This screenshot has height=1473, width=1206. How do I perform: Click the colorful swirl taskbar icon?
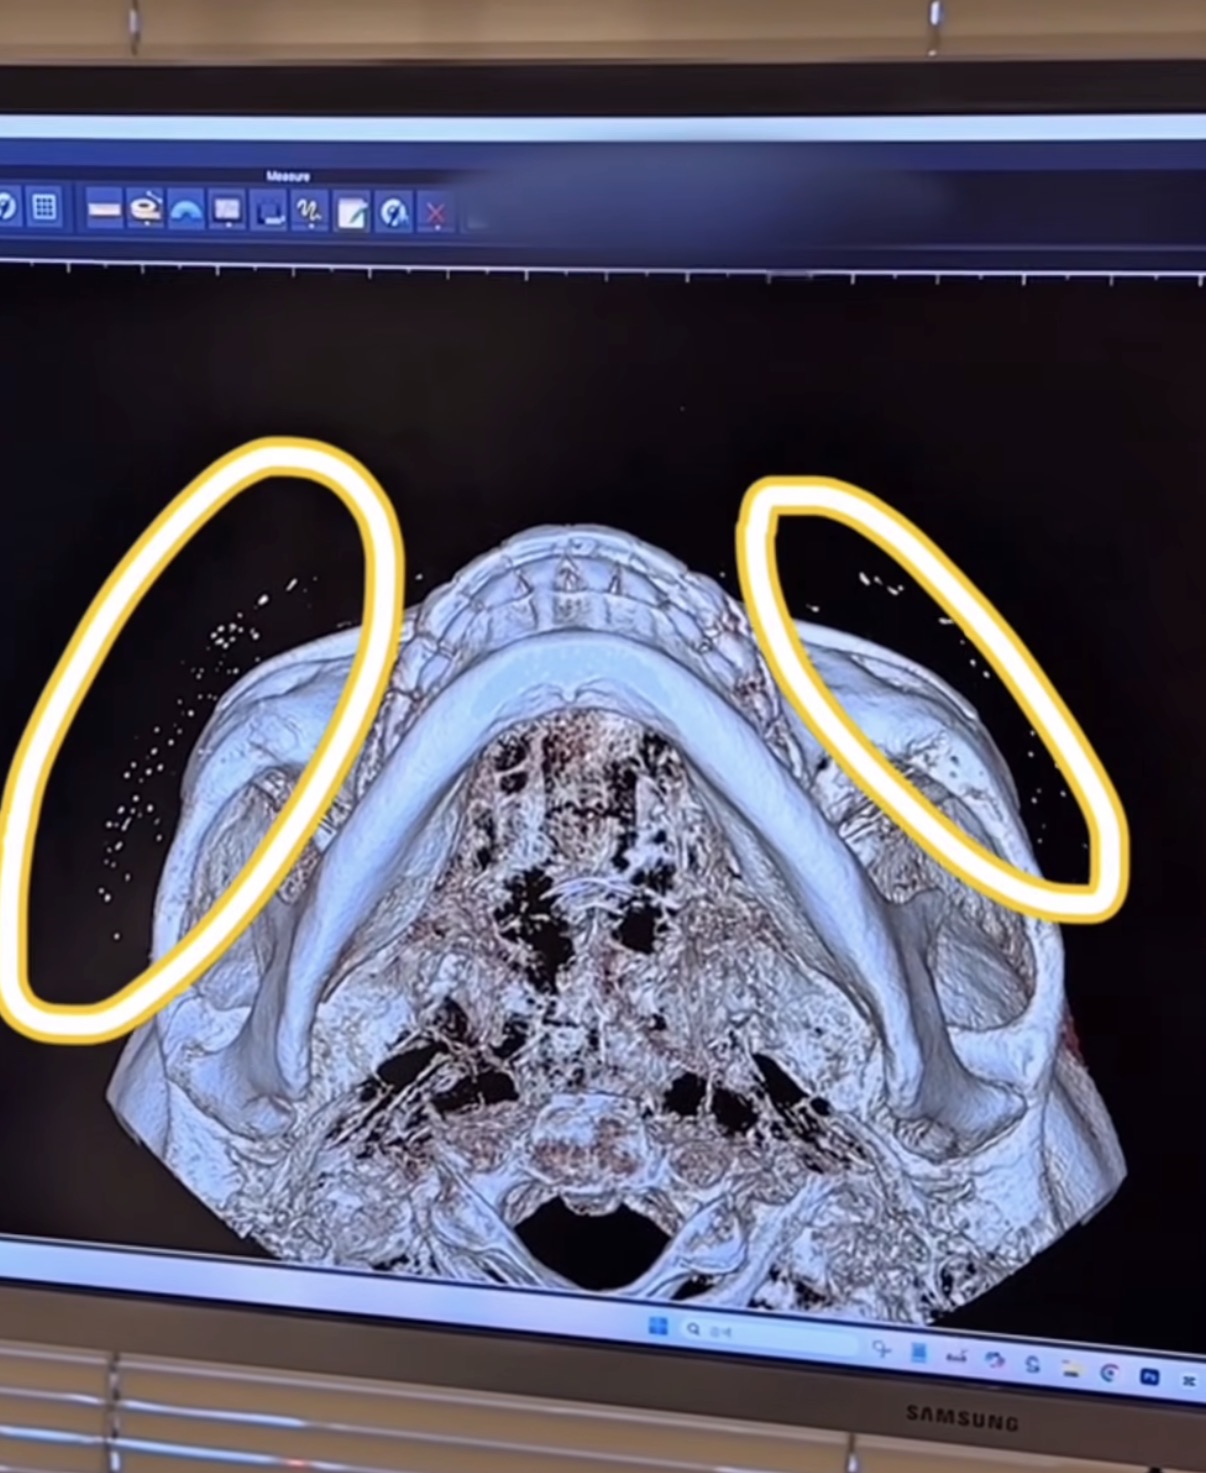[x=993, y=1360]
